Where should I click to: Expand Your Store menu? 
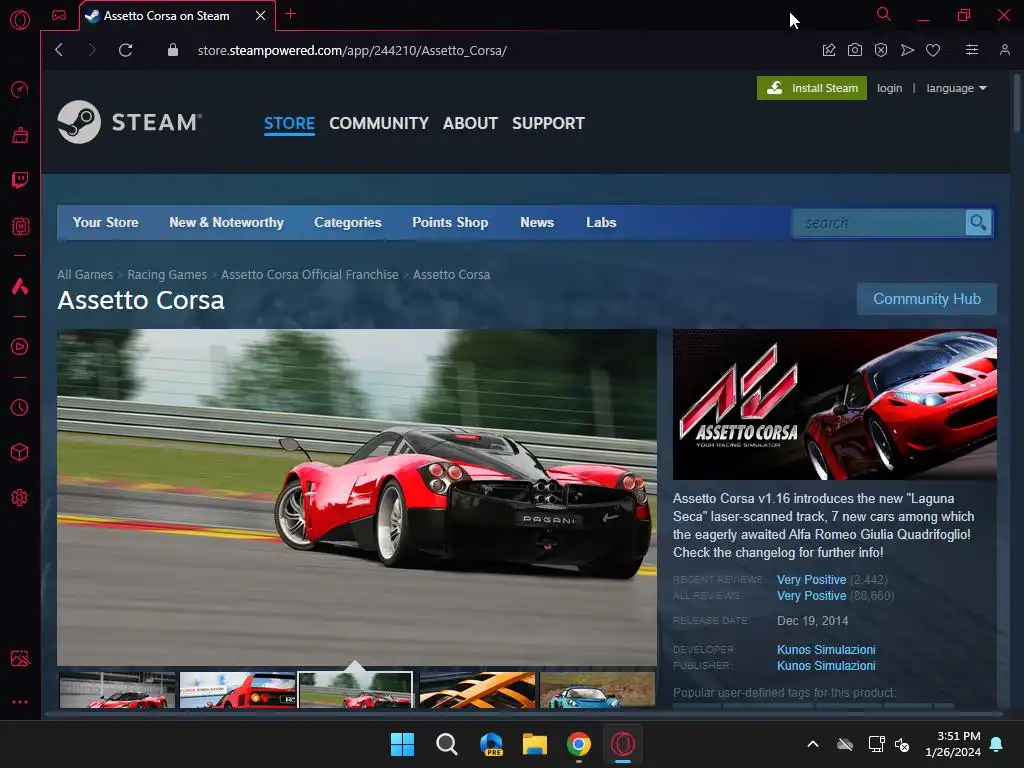[105, 223]
